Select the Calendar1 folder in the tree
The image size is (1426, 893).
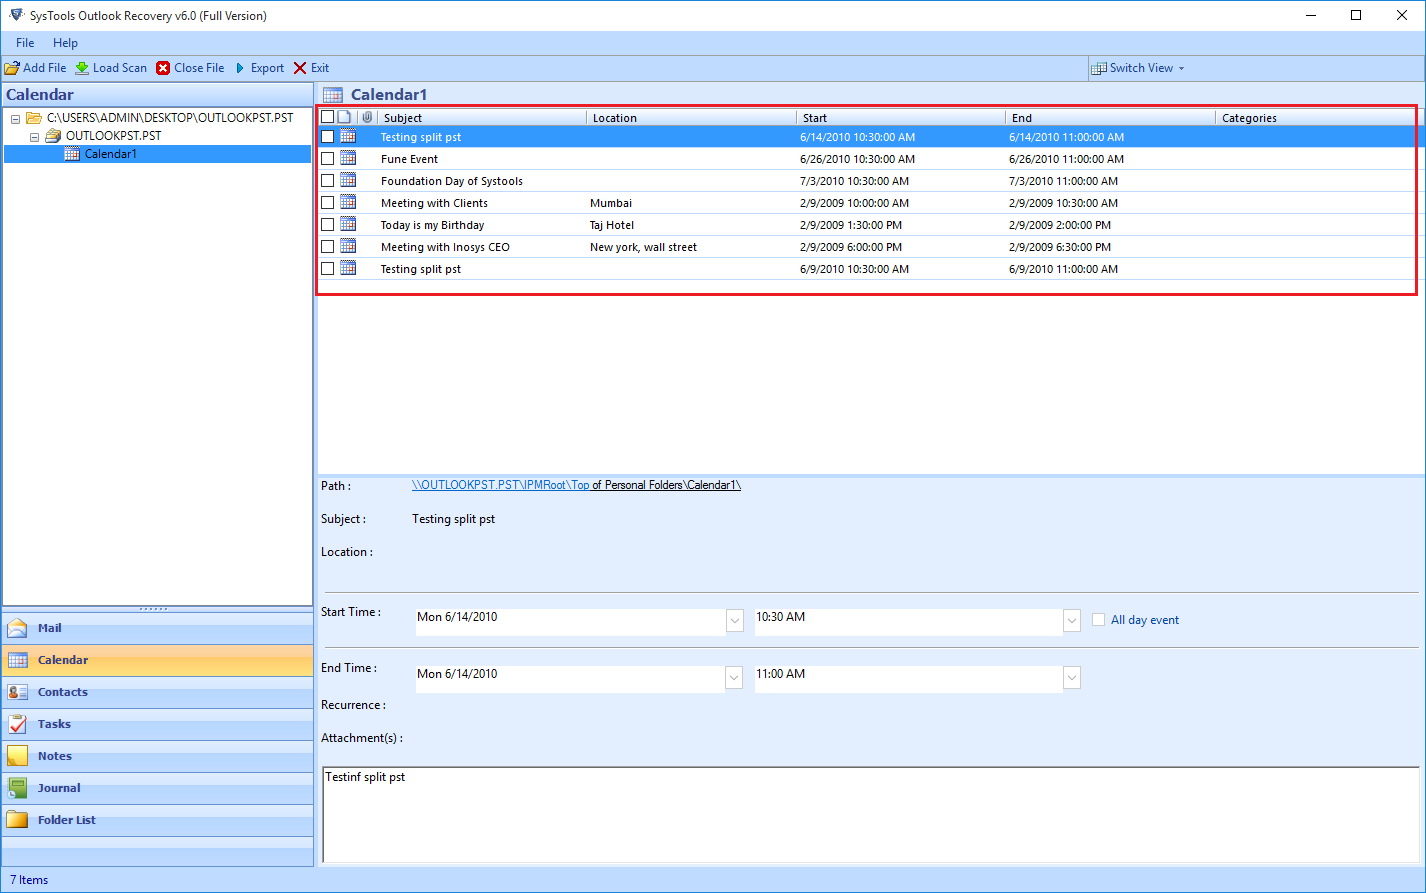point(110,154)
